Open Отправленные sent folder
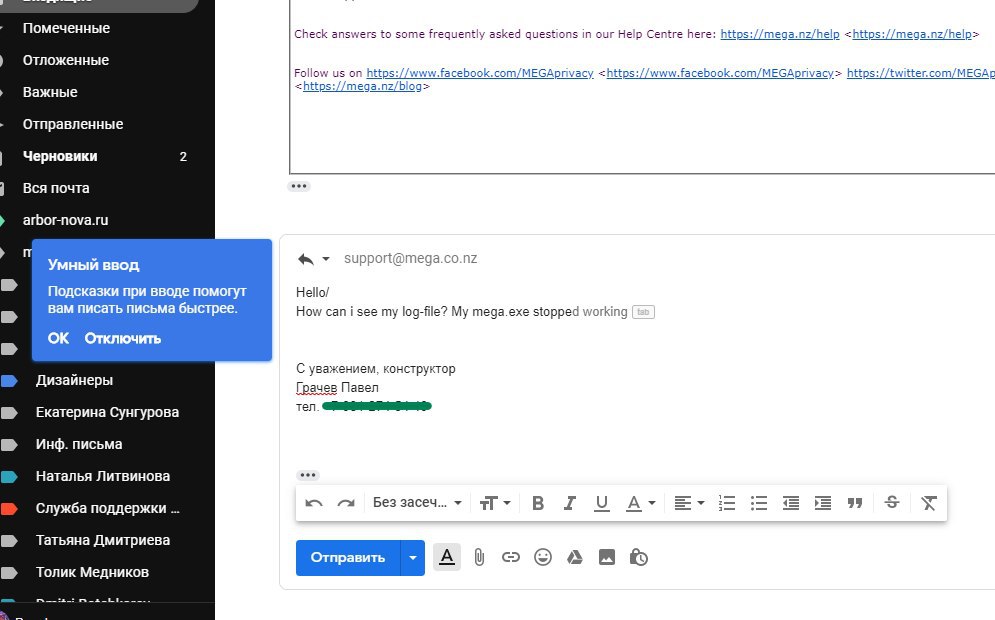995x620 pixels. (x=73, y=124)
